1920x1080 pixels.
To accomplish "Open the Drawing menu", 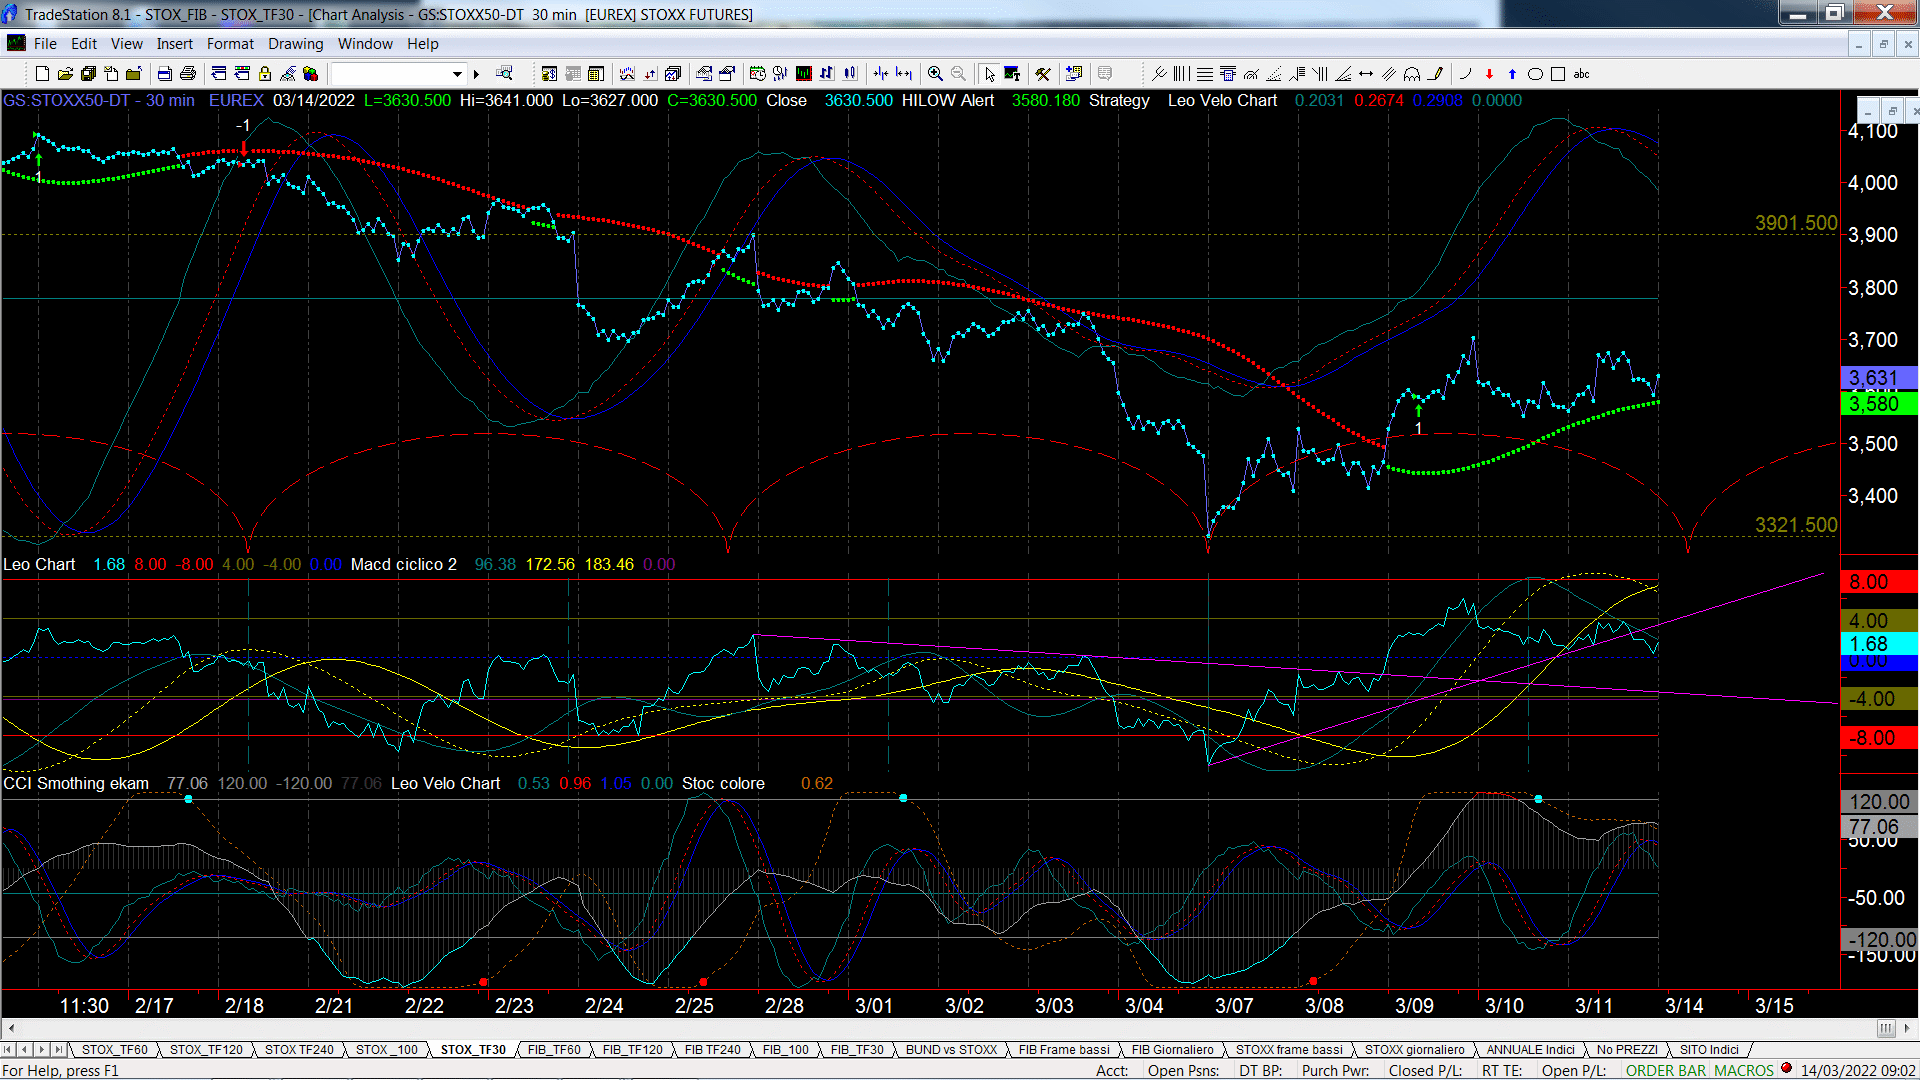I will 295,44.
